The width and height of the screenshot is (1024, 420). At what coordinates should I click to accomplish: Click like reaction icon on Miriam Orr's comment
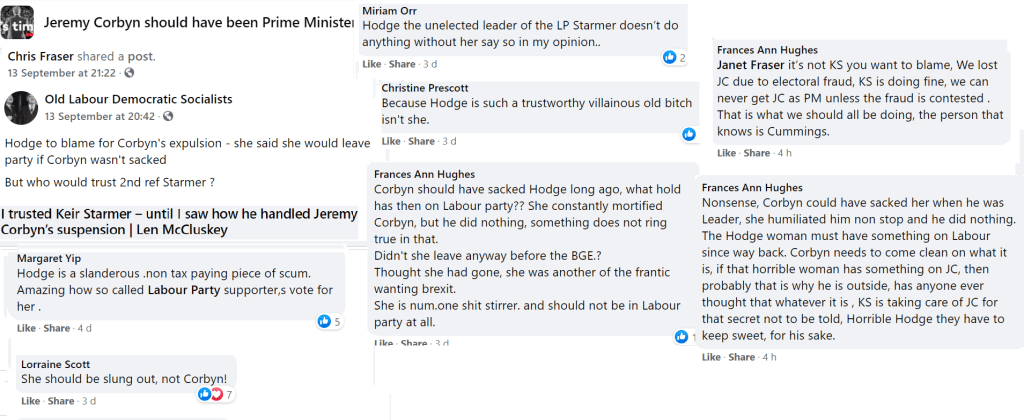pos(670,57)
